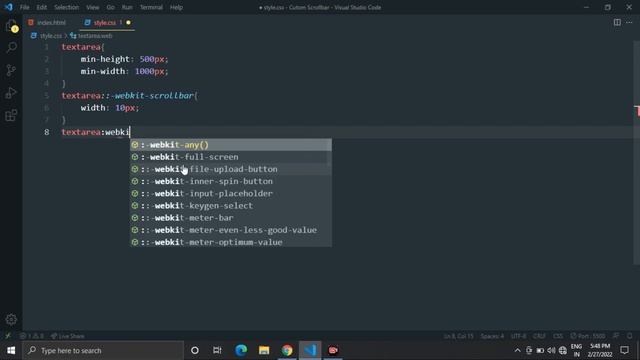
Task: Open Task View on taskbar
Action: (x=217, y=350)
